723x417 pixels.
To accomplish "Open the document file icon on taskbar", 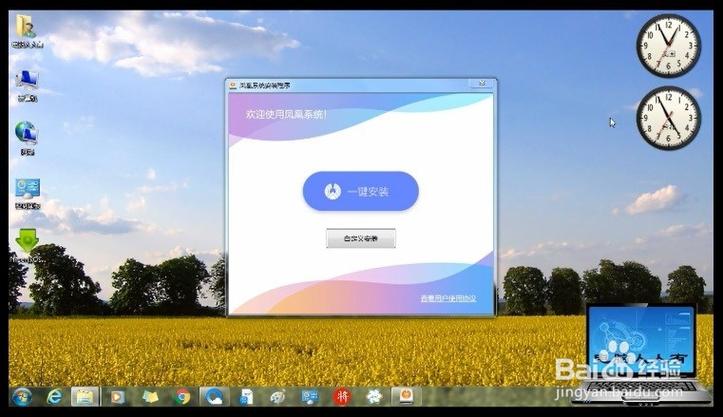I will (x=247, y=396).
